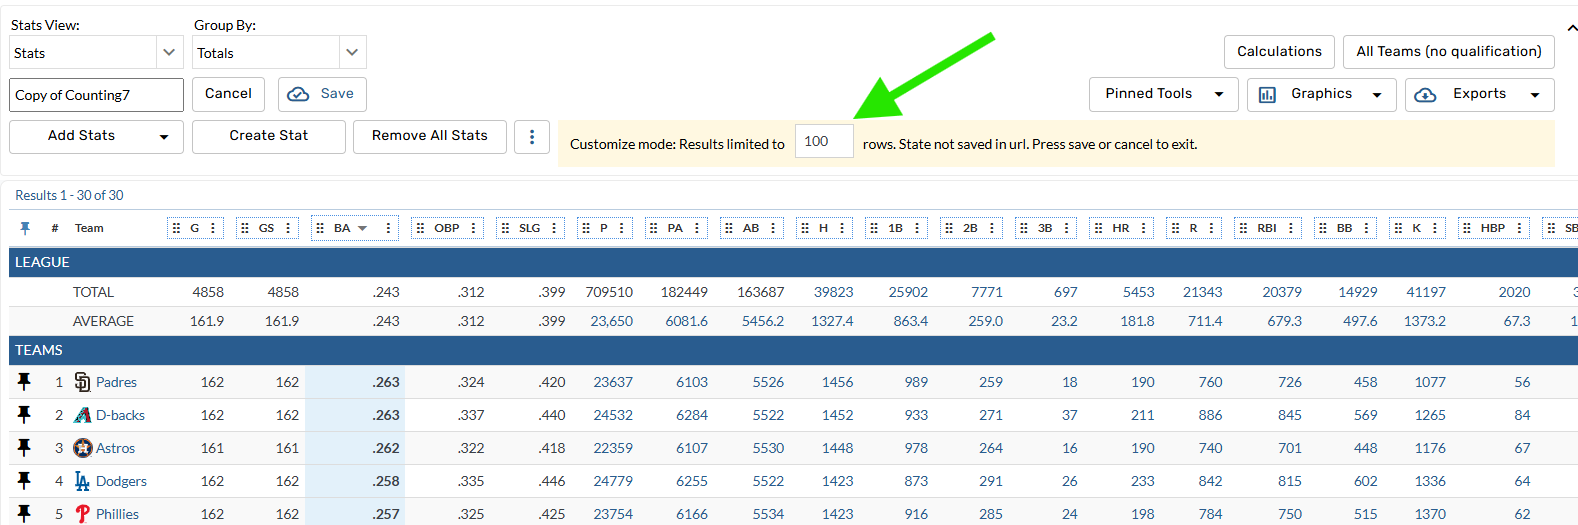Click the drag handle on the RBI column

(1243, 228)
